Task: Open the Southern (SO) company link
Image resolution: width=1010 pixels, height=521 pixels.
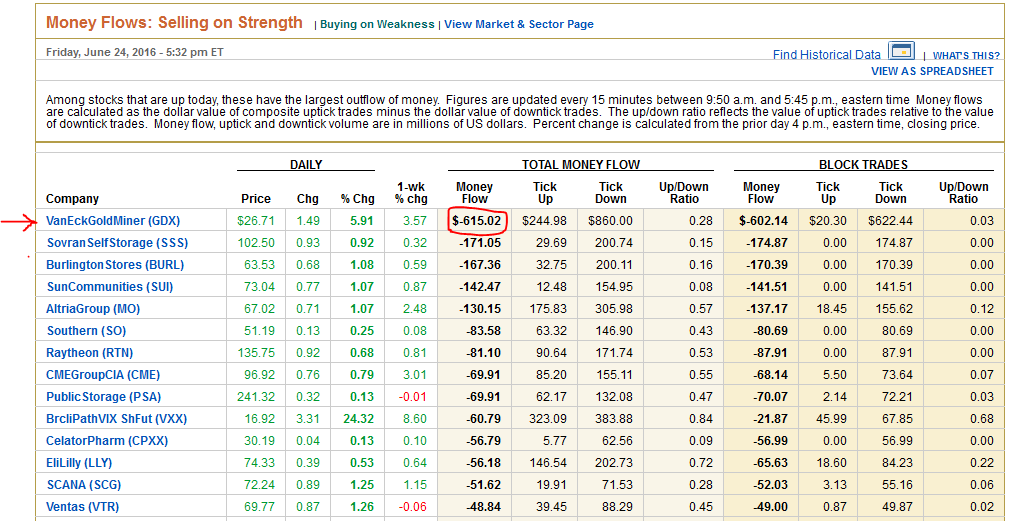Action: click(x=86, y=331)
